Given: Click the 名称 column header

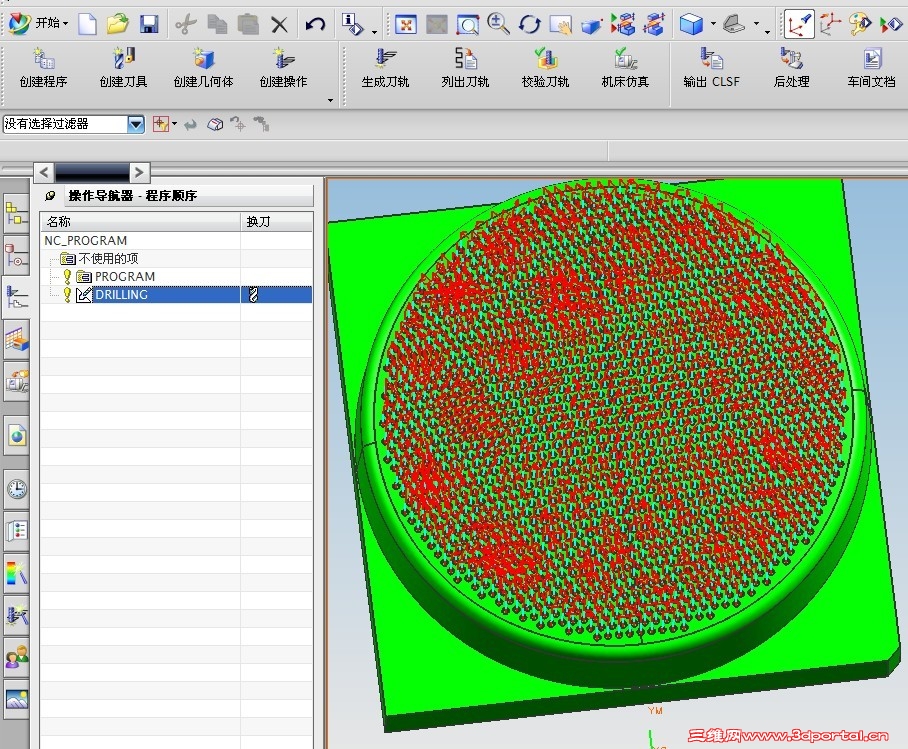Looking at the screenshot, I should (141, 221).
